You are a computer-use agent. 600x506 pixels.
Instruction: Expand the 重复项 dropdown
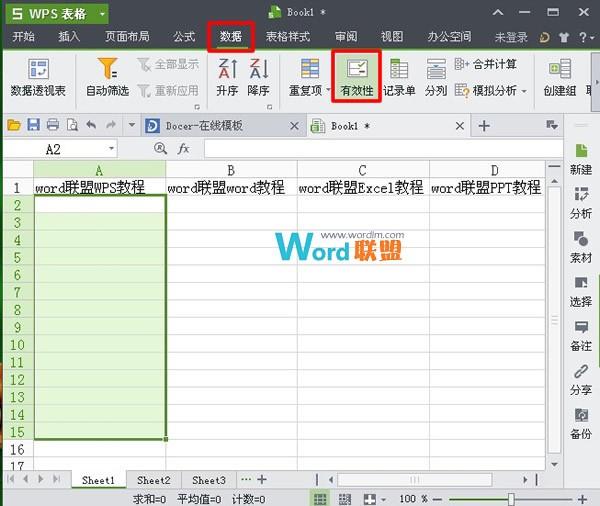306,90
